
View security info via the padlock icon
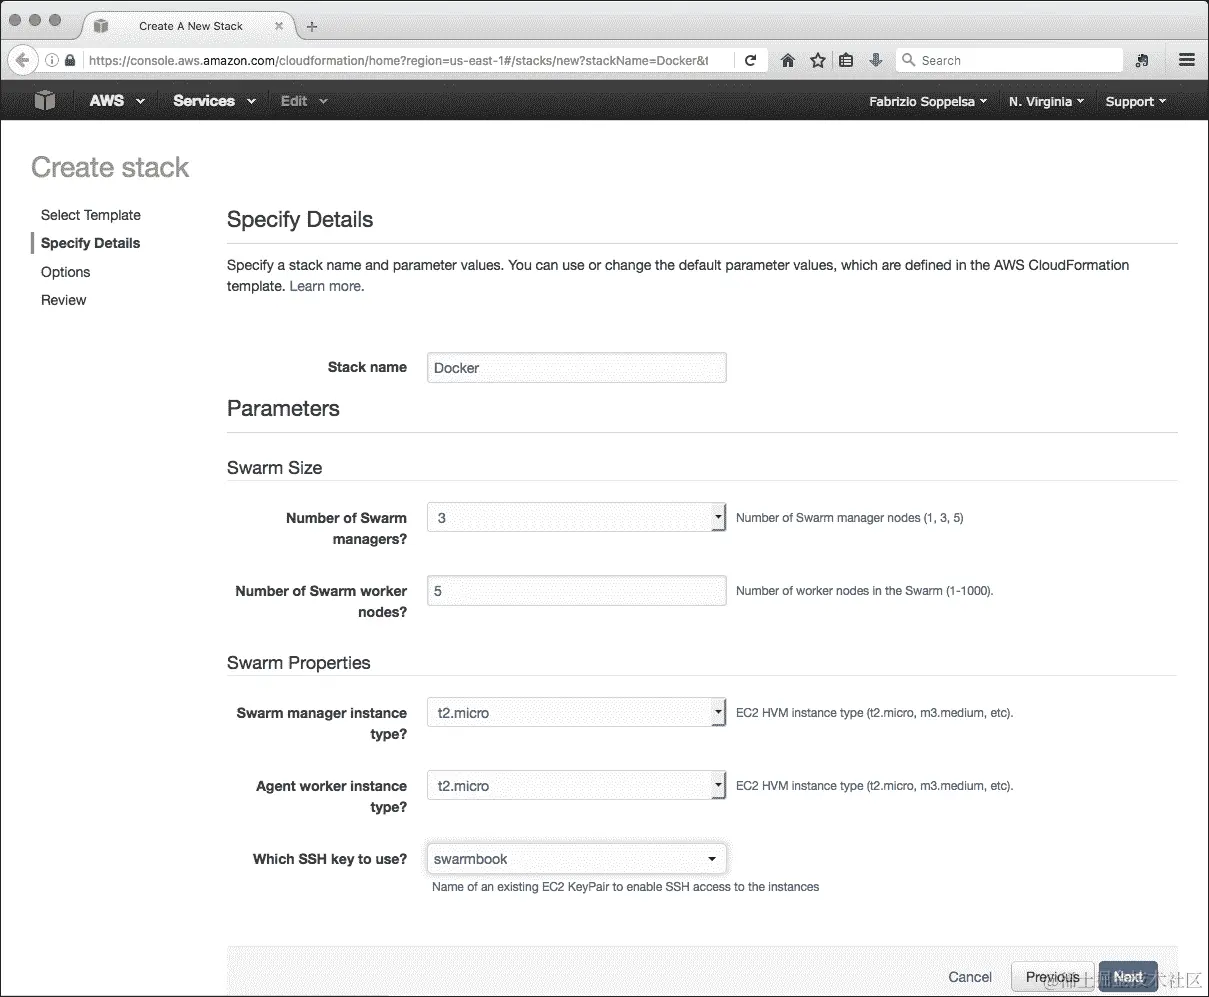[x=70, y=60]
